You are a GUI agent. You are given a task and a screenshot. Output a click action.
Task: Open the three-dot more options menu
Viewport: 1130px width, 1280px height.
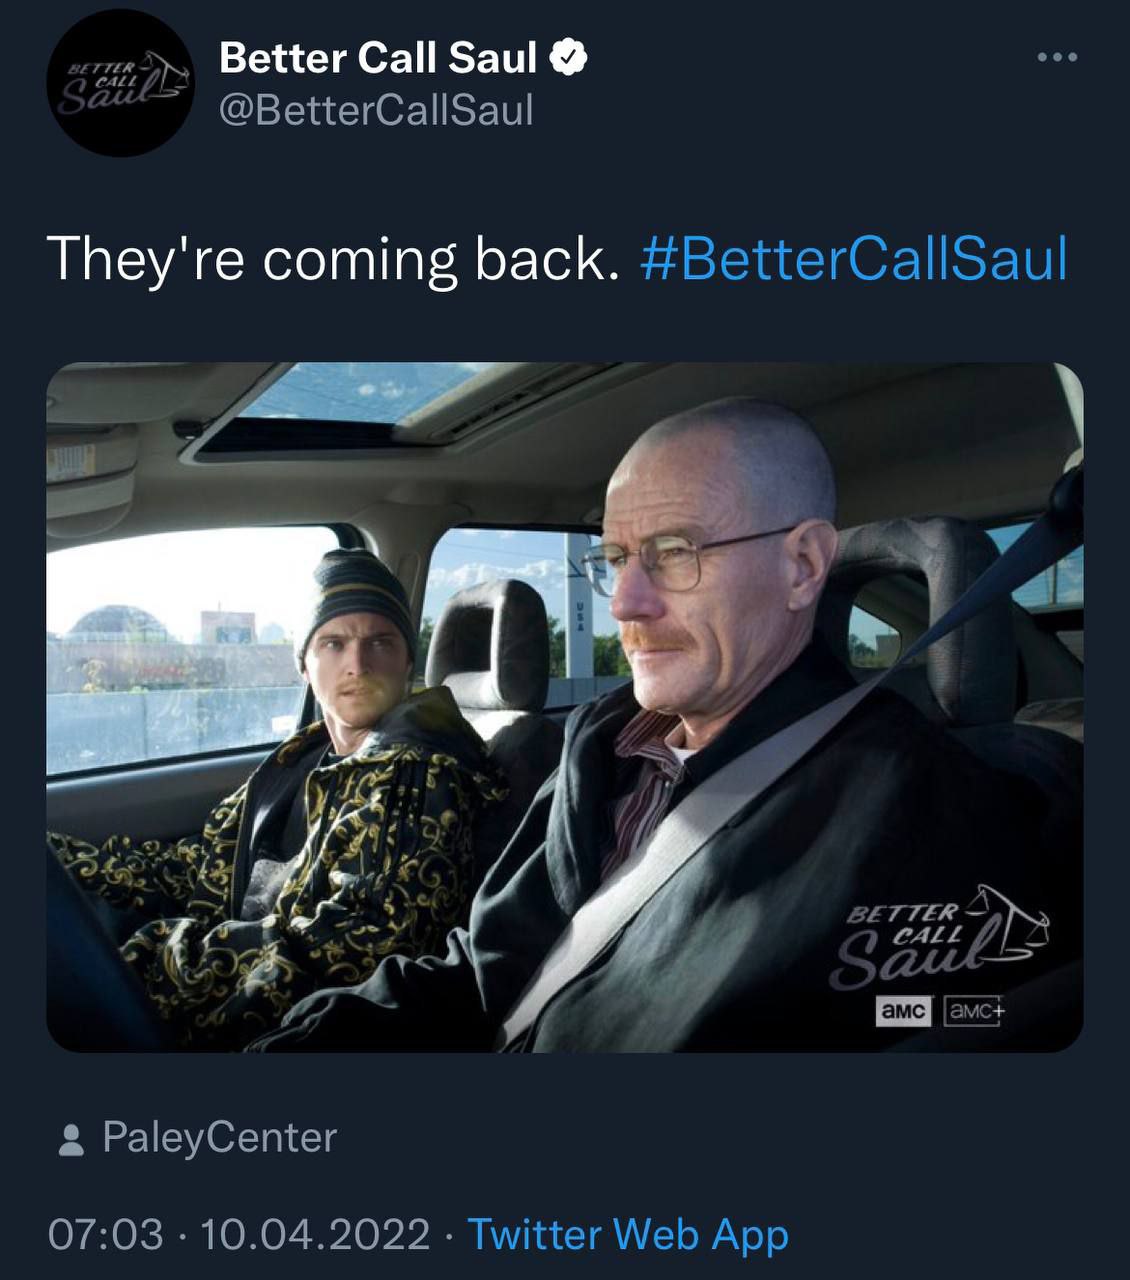[x=1057, y=58]
